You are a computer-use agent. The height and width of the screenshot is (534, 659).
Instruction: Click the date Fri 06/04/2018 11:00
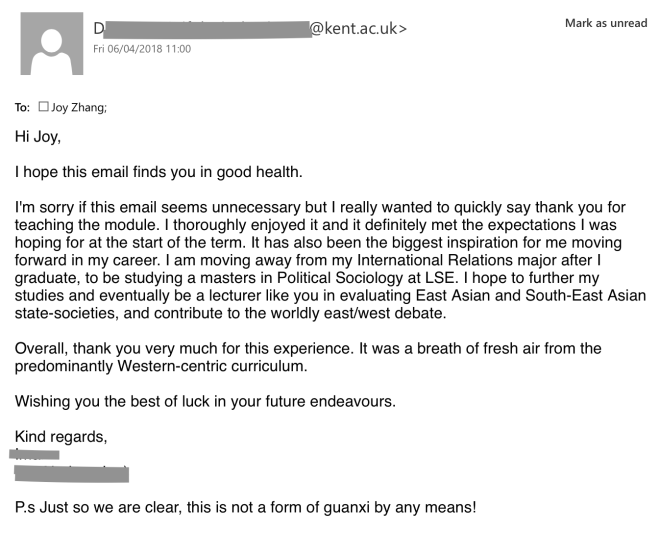141,48
